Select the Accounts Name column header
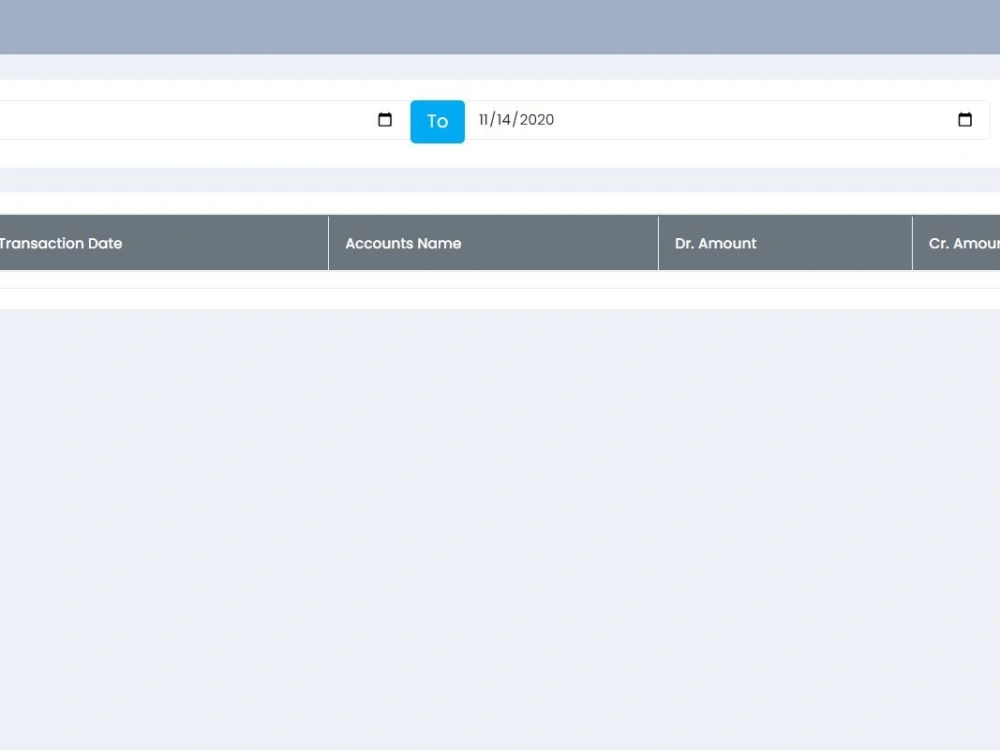1000x750 pixels. [x=403, y=243]
